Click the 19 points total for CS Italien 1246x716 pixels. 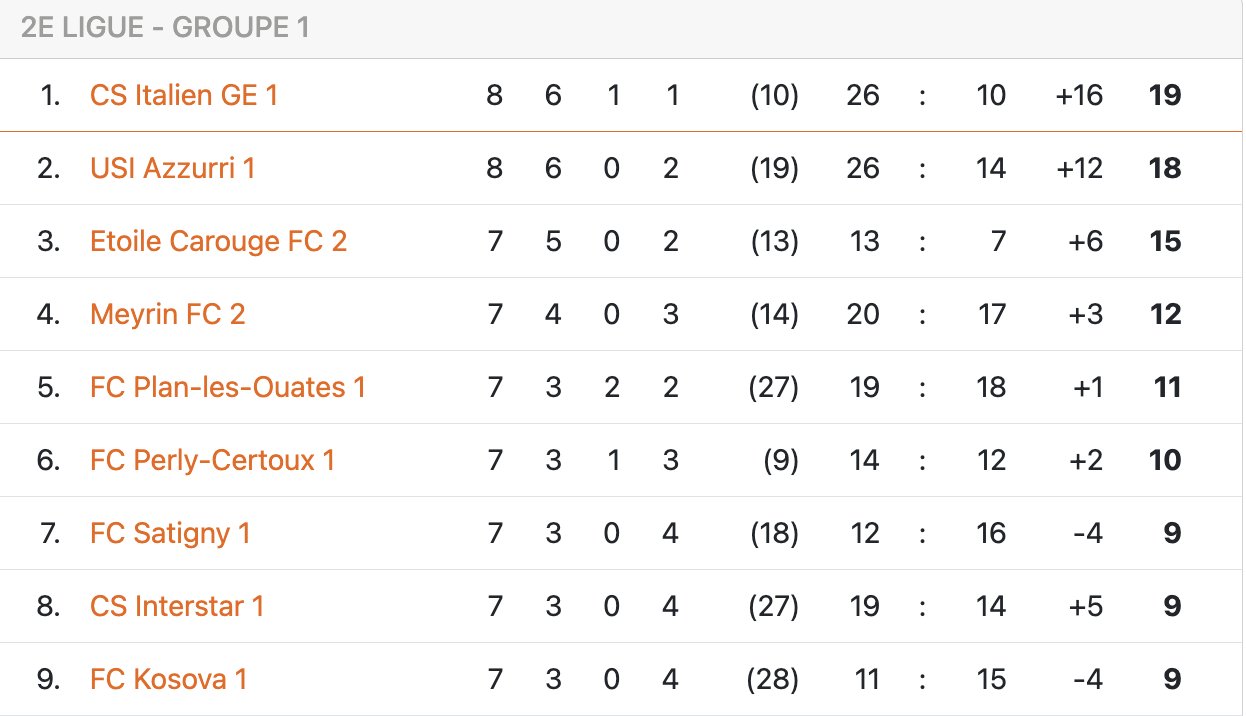1165,95
